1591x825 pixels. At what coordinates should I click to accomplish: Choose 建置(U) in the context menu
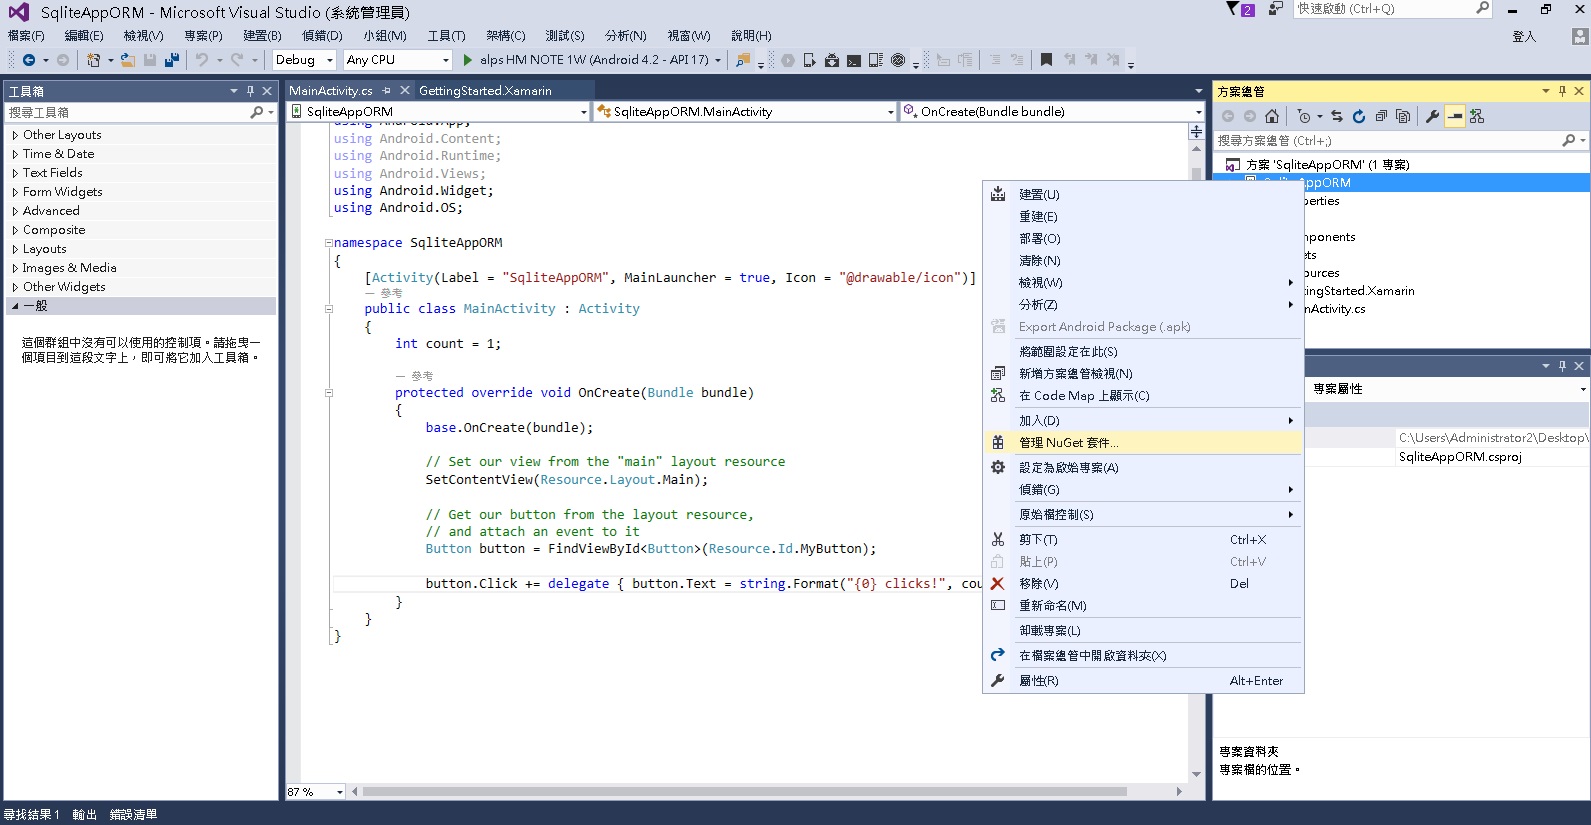coord(1143,195)
